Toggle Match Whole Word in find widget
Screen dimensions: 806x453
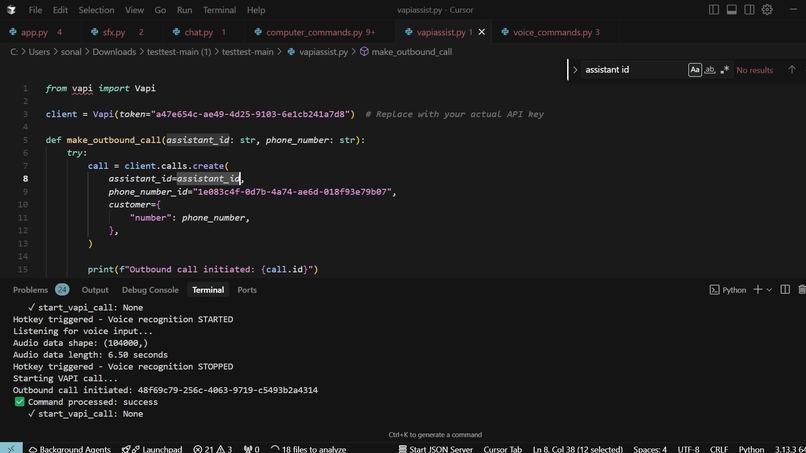[x=709, y=69]
